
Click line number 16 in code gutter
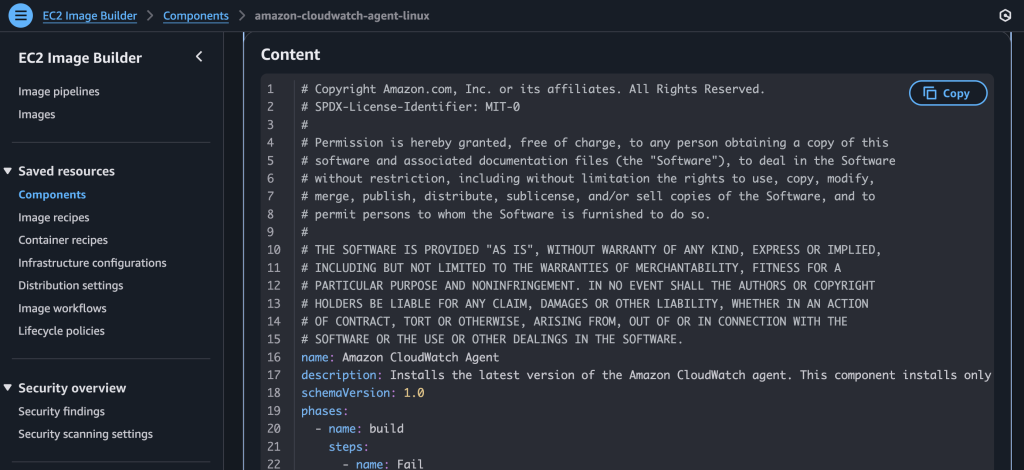click(x=274, y=357)
